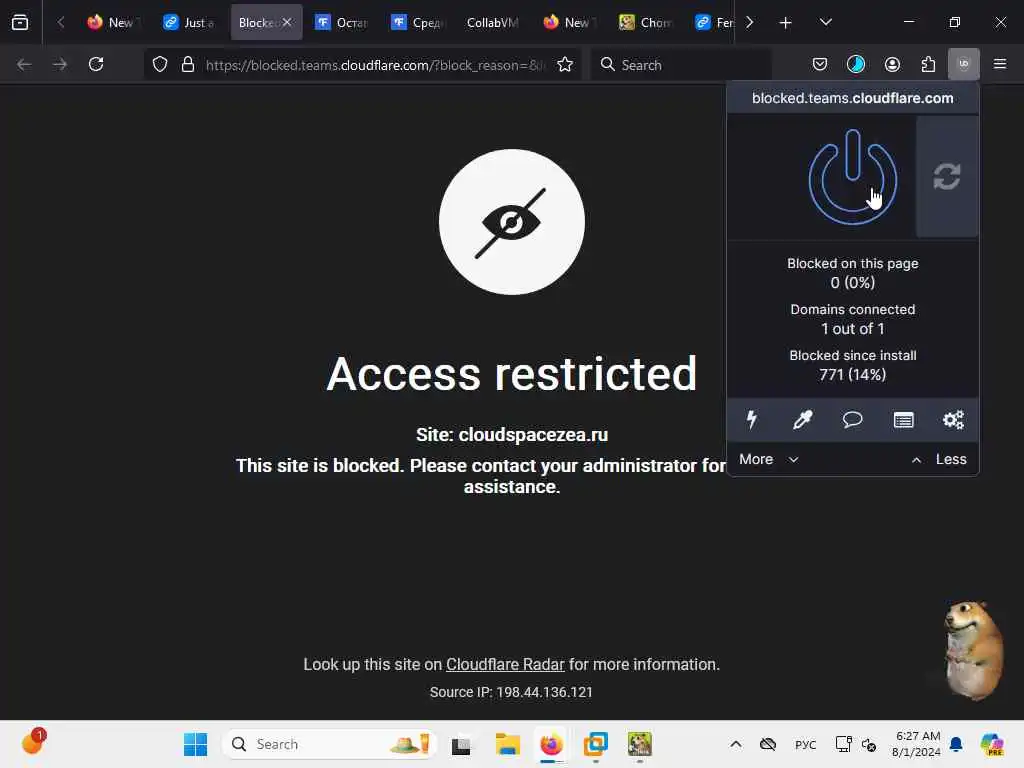
Task: Open tracking protection shield icon
Action: coord(160,65)
